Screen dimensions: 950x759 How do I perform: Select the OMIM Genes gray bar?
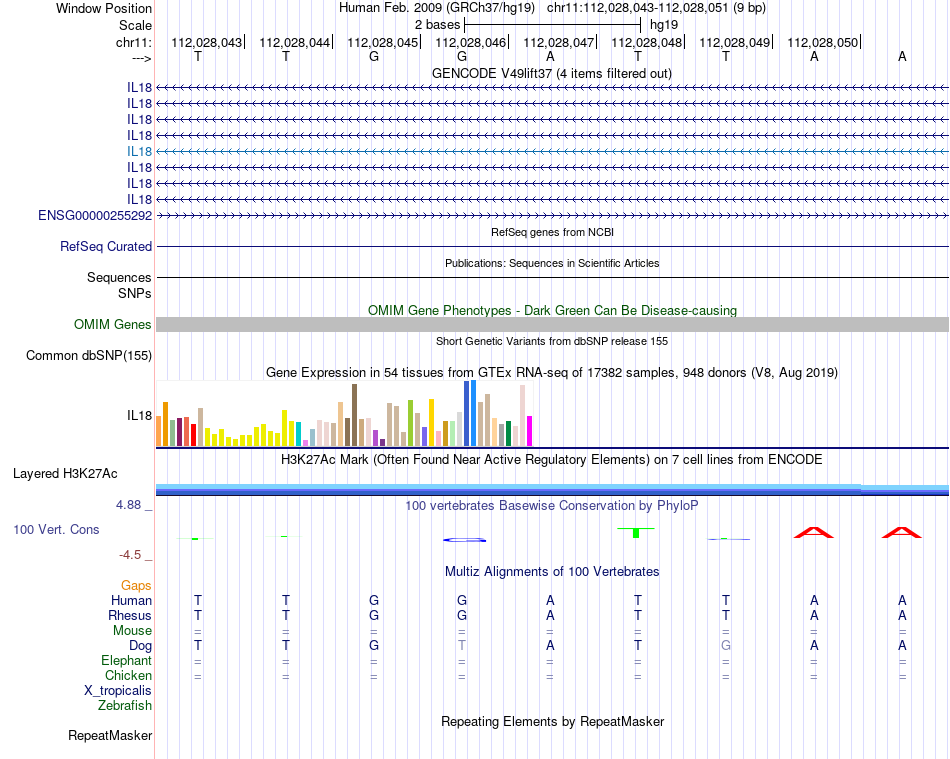552,324
